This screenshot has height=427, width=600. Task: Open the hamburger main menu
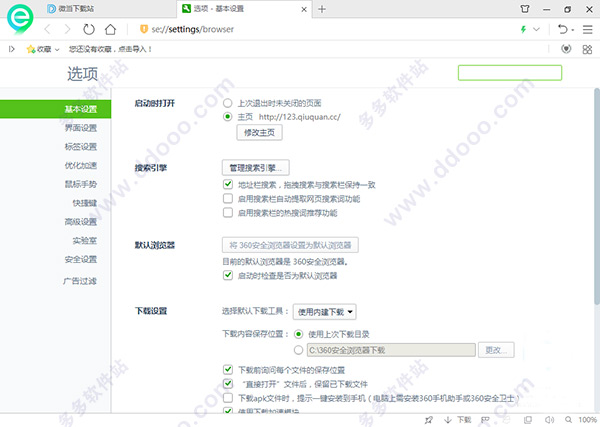click(587, 29)
